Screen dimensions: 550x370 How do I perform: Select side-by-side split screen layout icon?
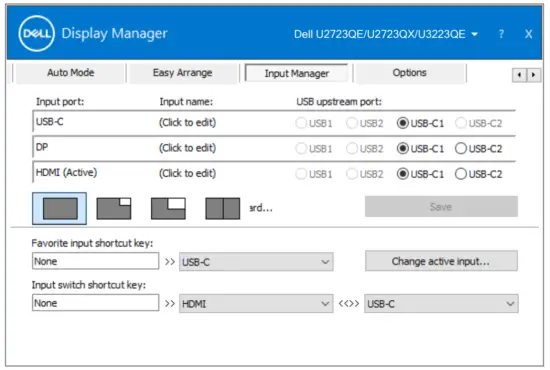[222, 208]
